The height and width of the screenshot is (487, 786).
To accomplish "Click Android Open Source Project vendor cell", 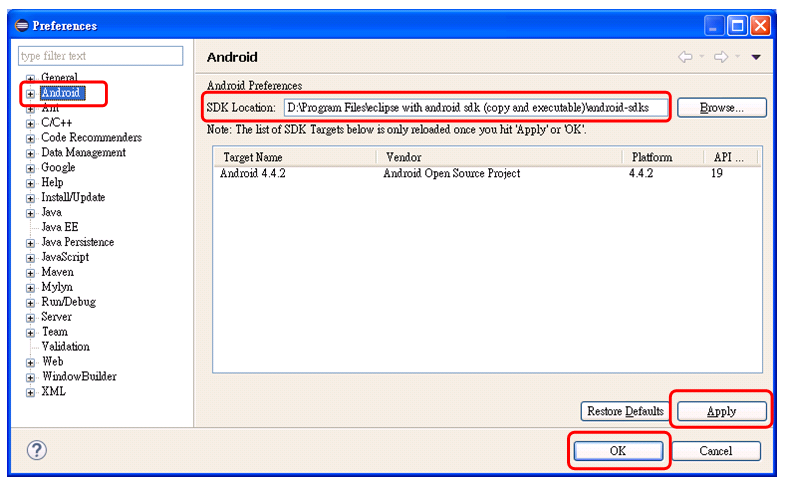I will pos(452,173).
